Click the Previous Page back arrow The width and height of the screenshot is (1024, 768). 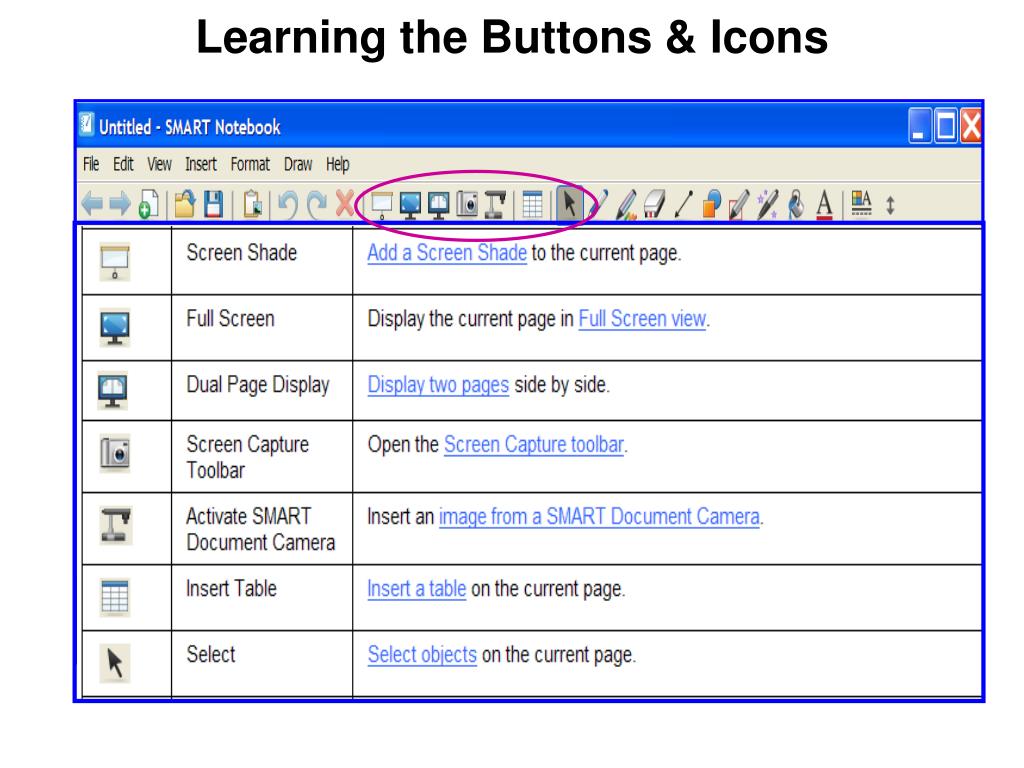coord(92,204)
